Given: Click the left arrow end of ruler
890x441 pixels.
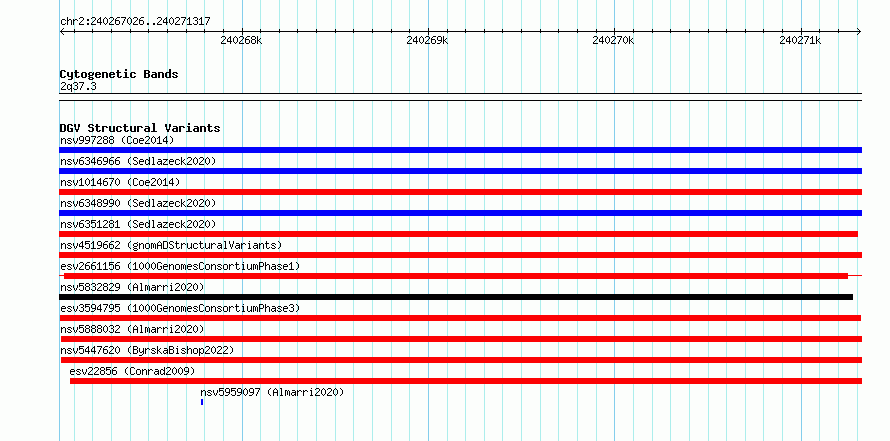Looking at the screenshot, I should click(x=62, y=31).
